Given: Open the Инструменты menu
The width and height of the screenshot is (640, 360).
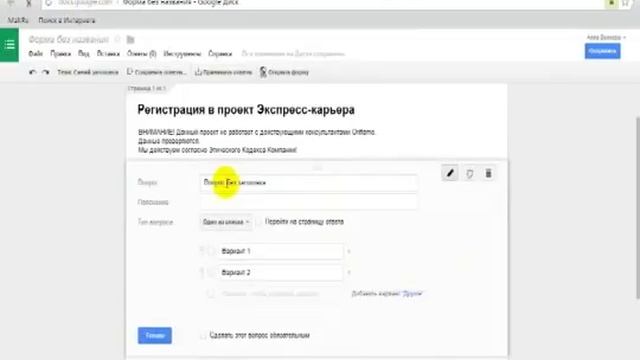Looking at the screenshot, I should [182, 53].
